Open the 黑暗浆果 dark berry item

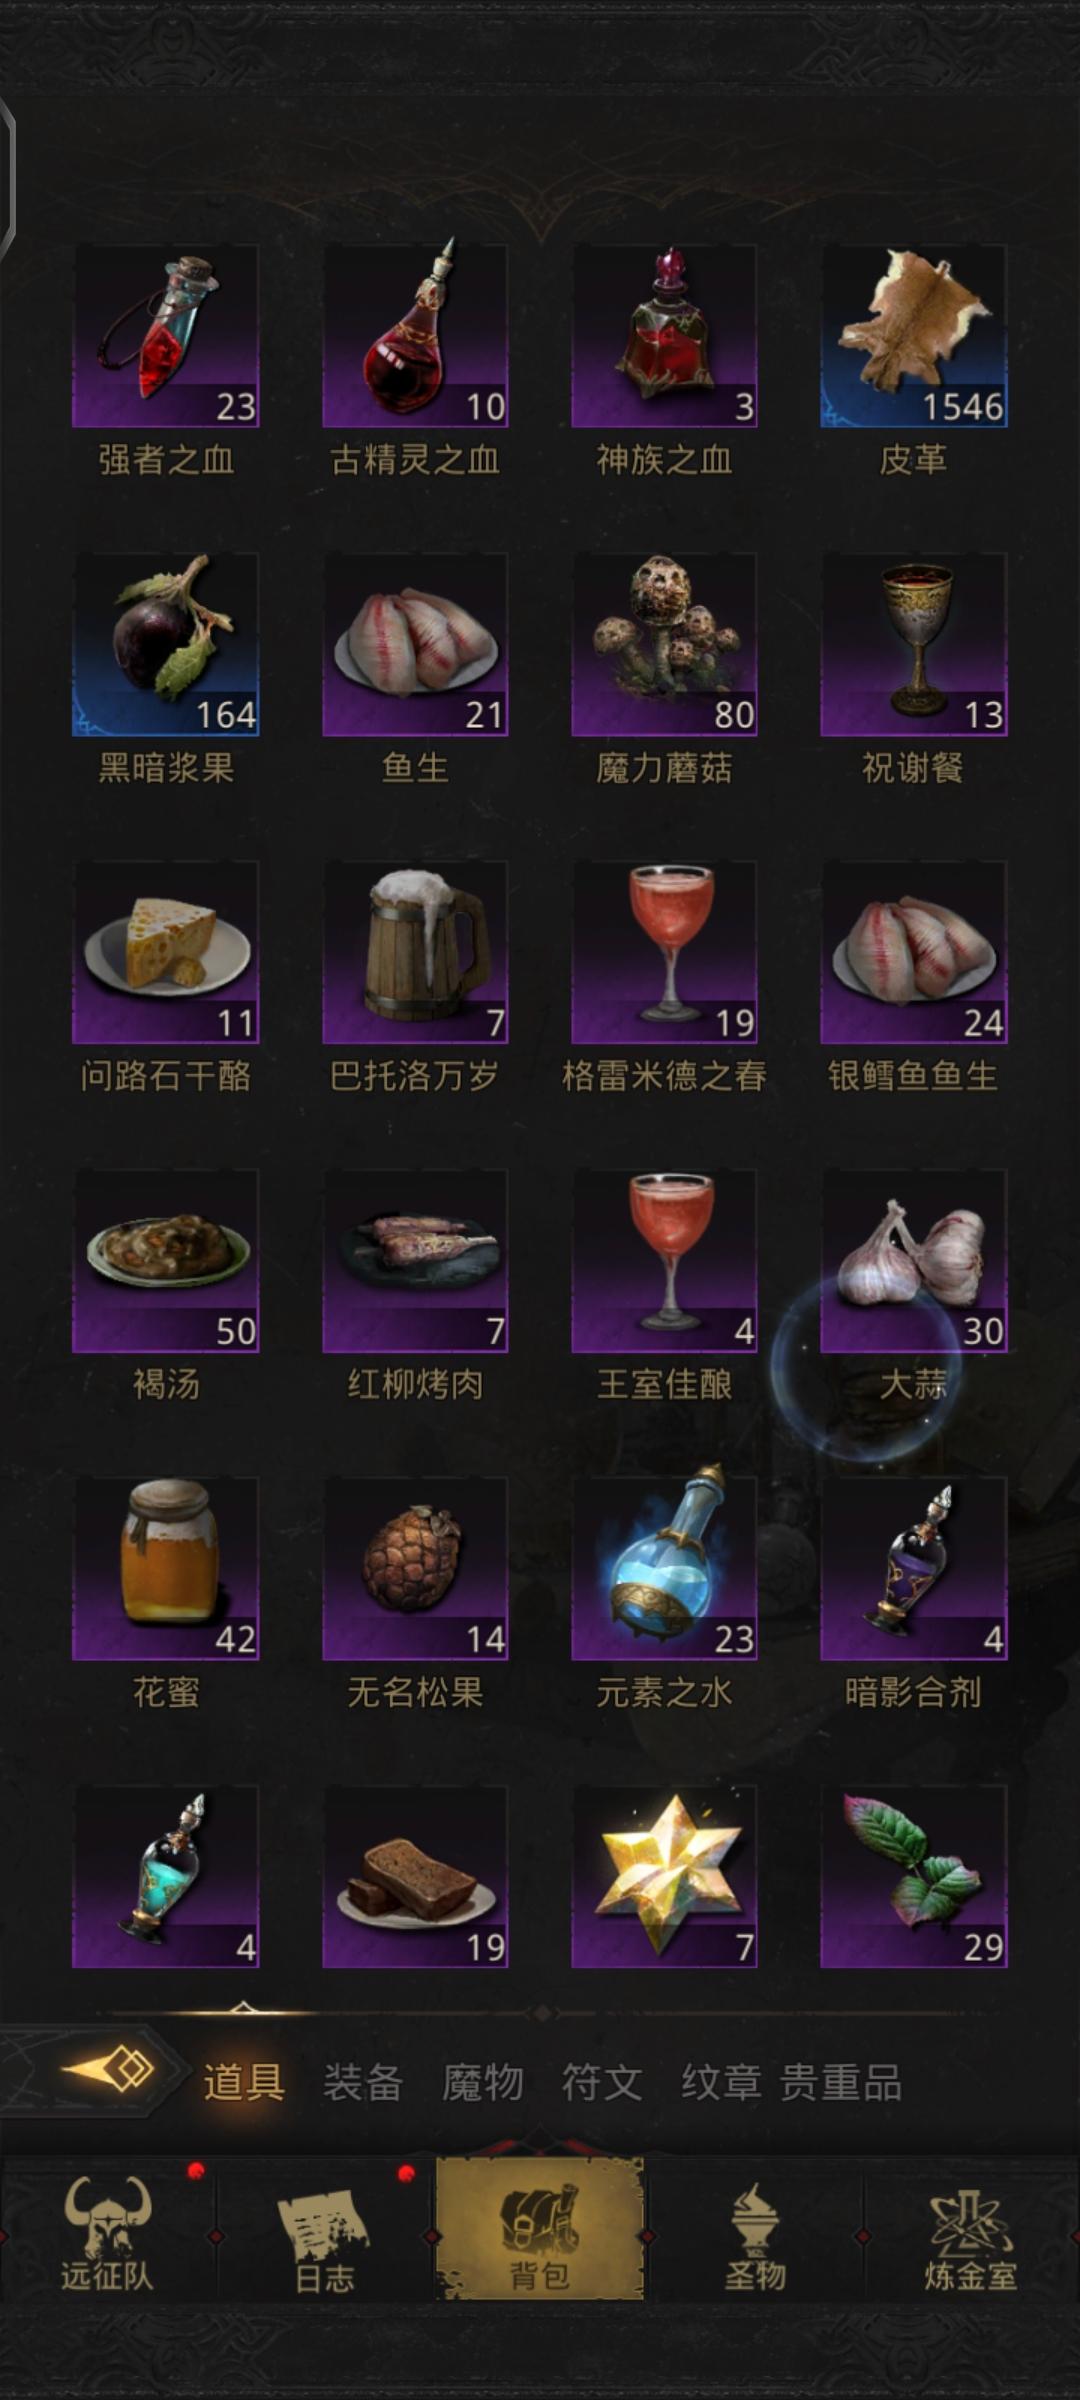point(166,644)
